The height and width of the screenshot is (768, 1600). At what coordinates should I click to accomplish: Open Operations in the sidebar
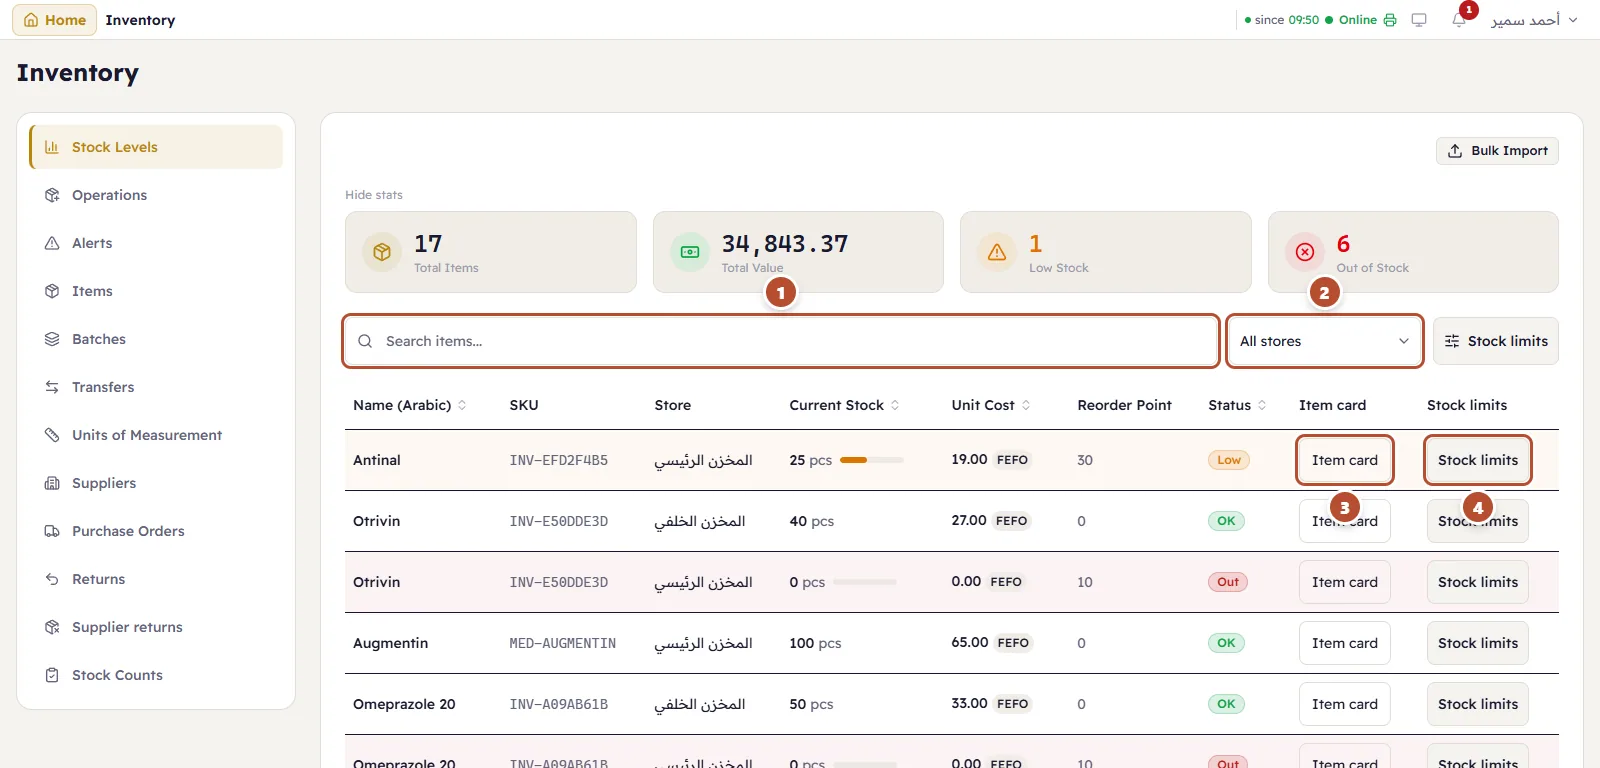[x=156, y=195]
